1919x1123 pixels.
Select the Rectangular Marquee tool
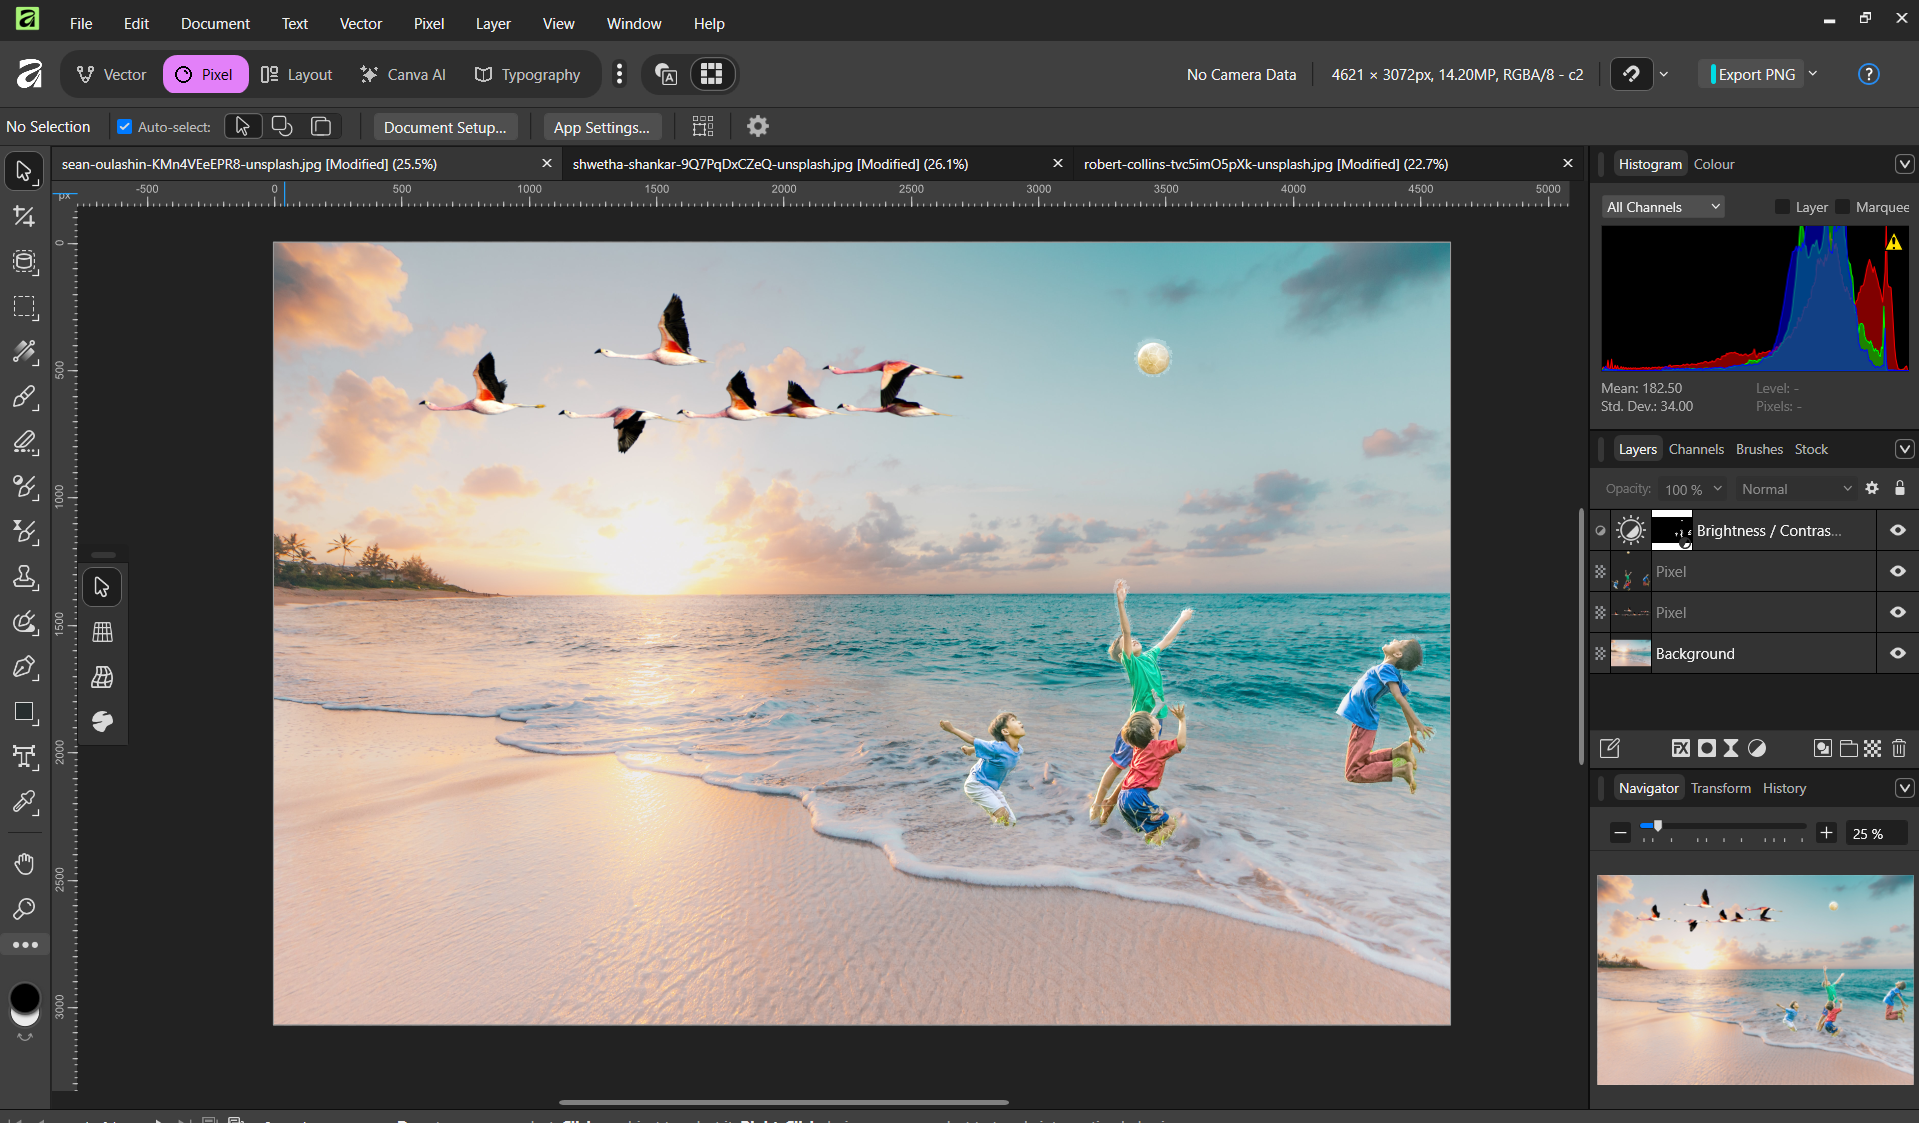pos(24,307)
